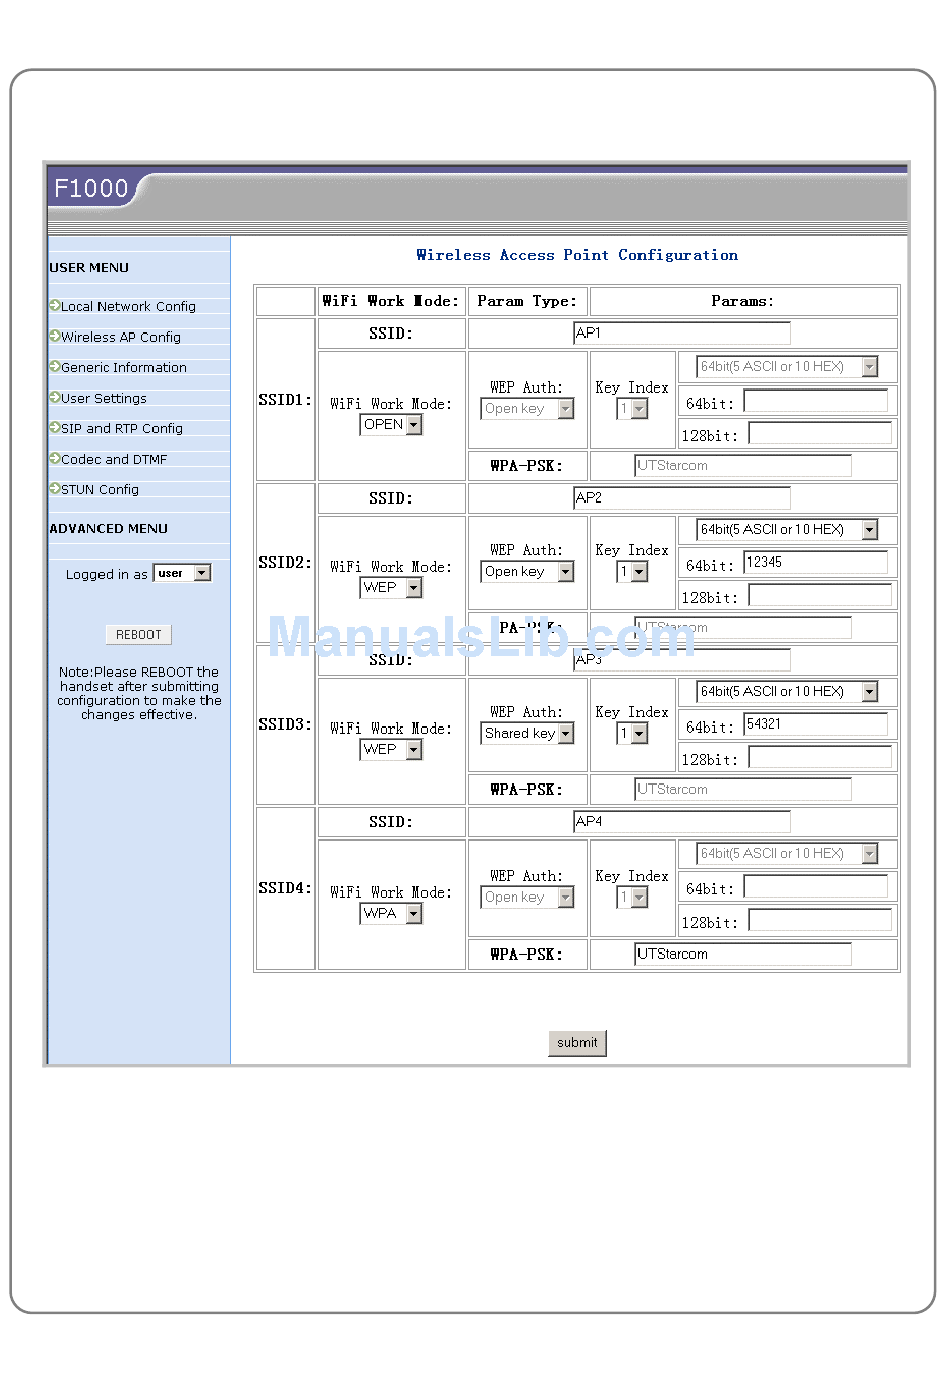Click SSID4 WPA-PSK field with UTStarcom
Screen dimensions: 950x1382
click(x=743, y=955)
